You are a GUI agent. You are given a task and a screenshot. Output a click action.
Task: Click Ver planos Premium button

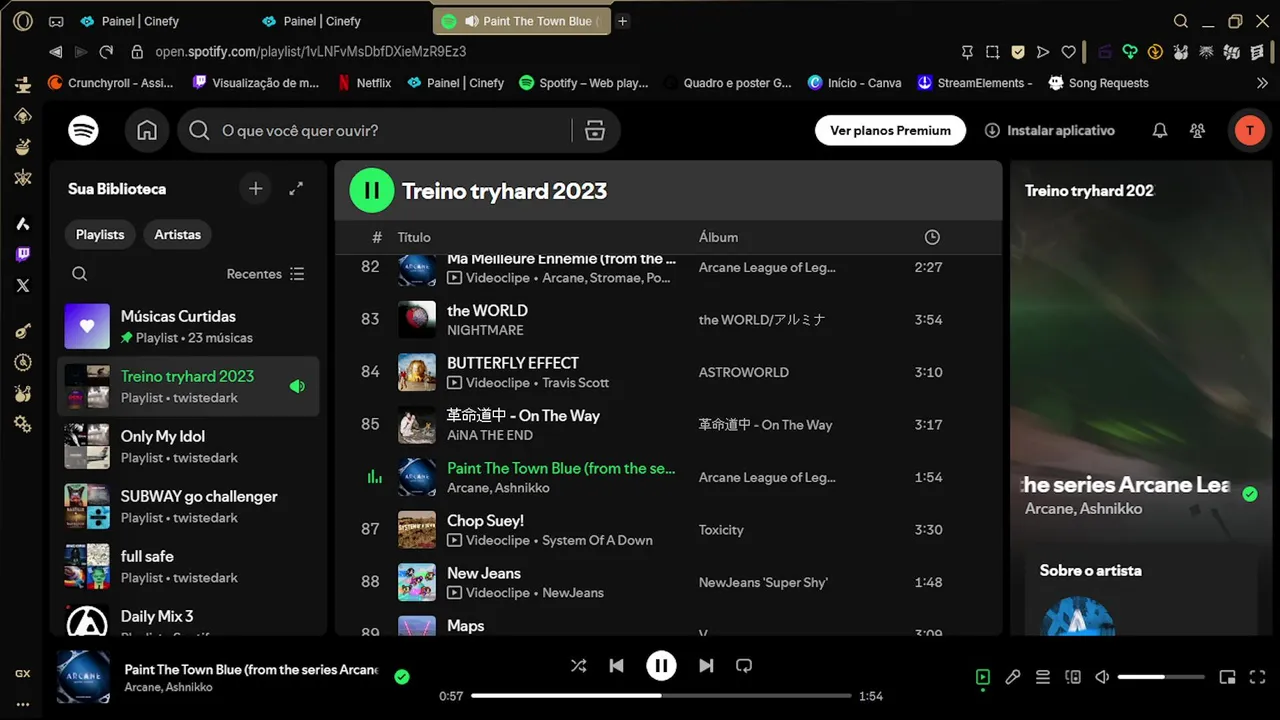point(890,130)
